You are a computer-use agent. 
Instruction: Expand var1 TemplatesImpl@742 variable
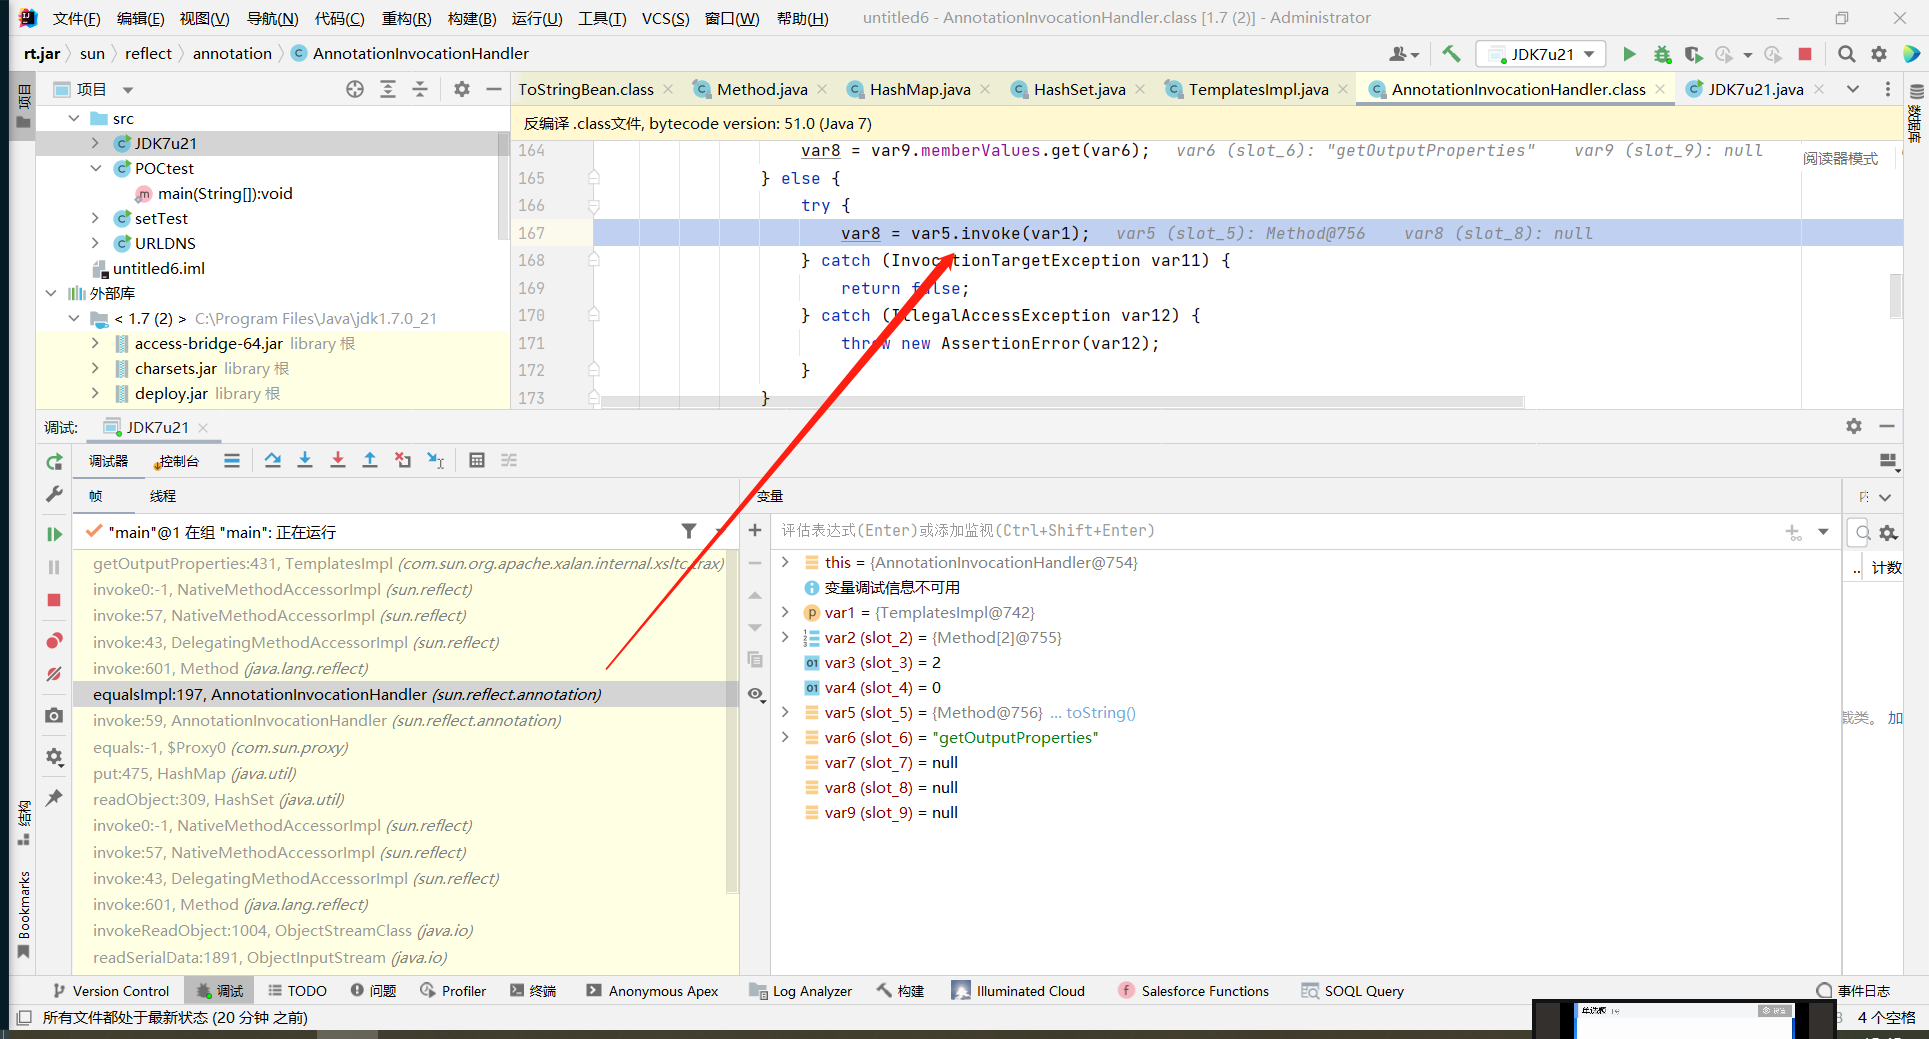coord(785,612)
